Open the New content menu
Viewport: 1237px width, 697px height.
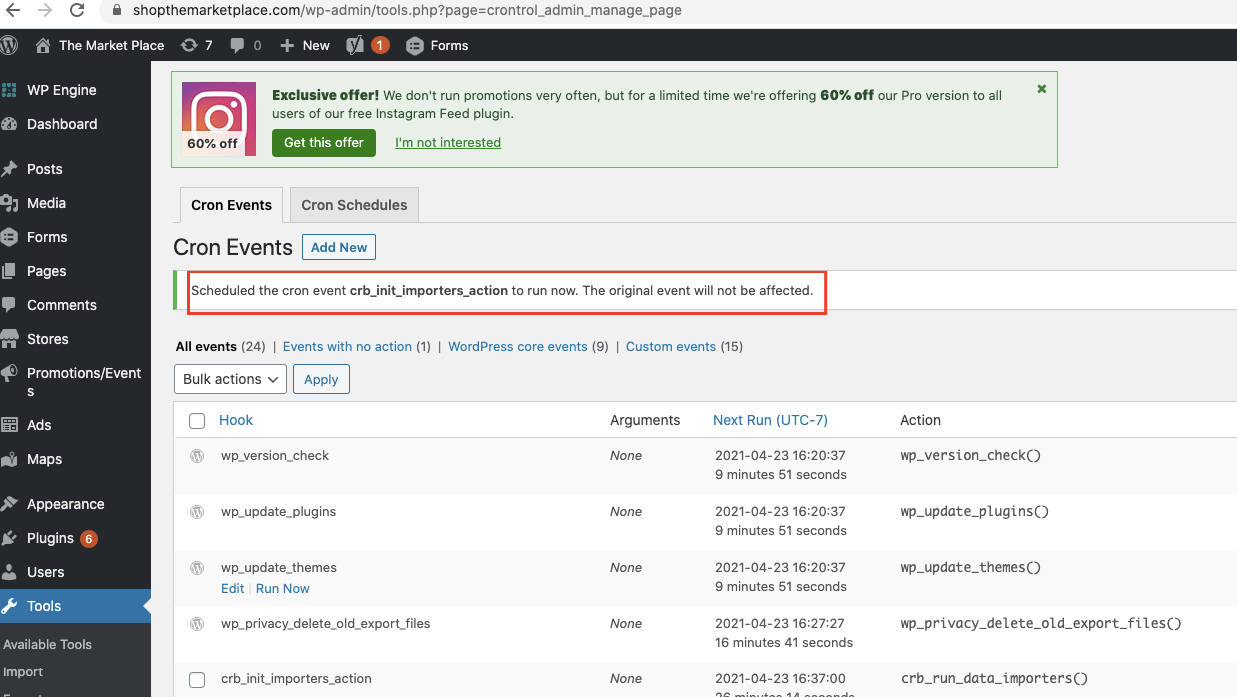coord(305,45)
